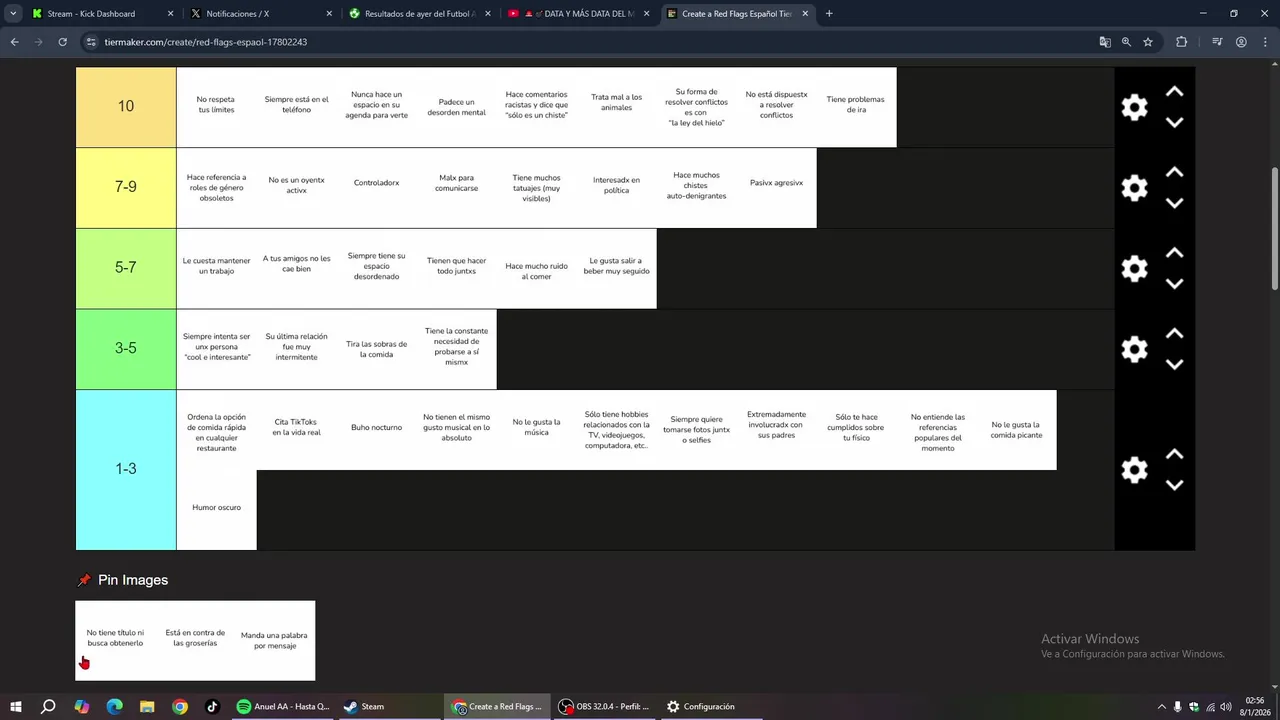Screen dimensions: 1280x720
Task: Open settings gear for tier 3-5 row
Action: [x=1134, y=349]
